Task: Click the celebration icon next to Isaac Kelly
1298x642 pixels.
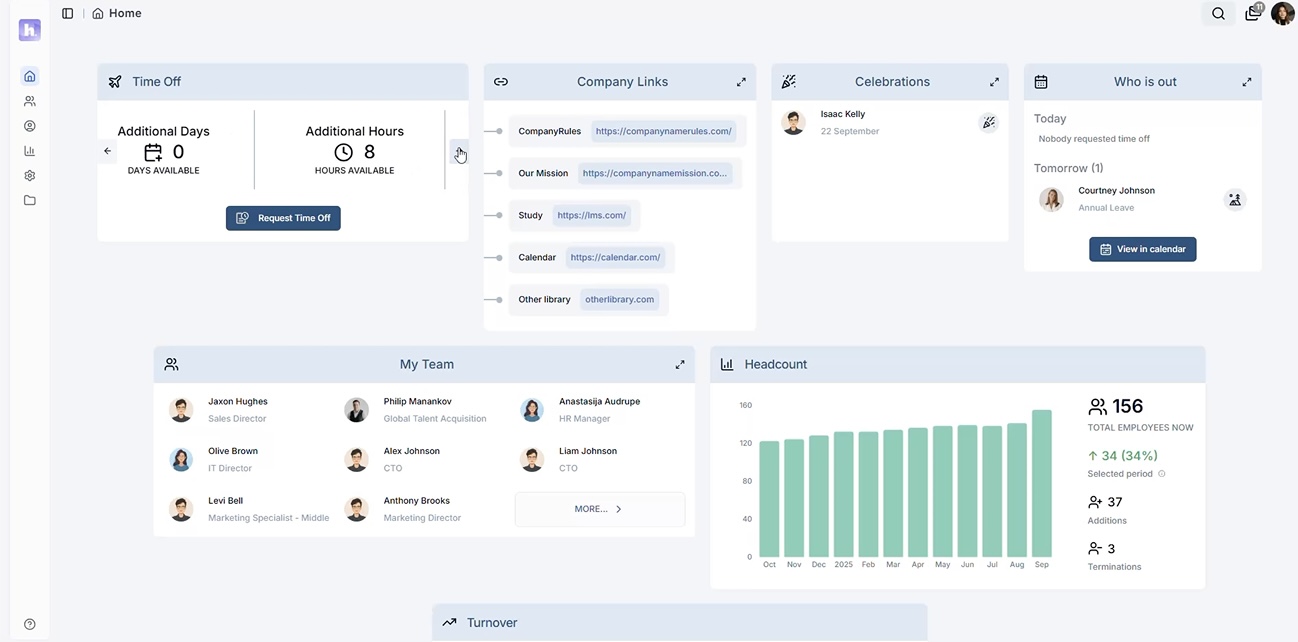Action: click(988, 122)
